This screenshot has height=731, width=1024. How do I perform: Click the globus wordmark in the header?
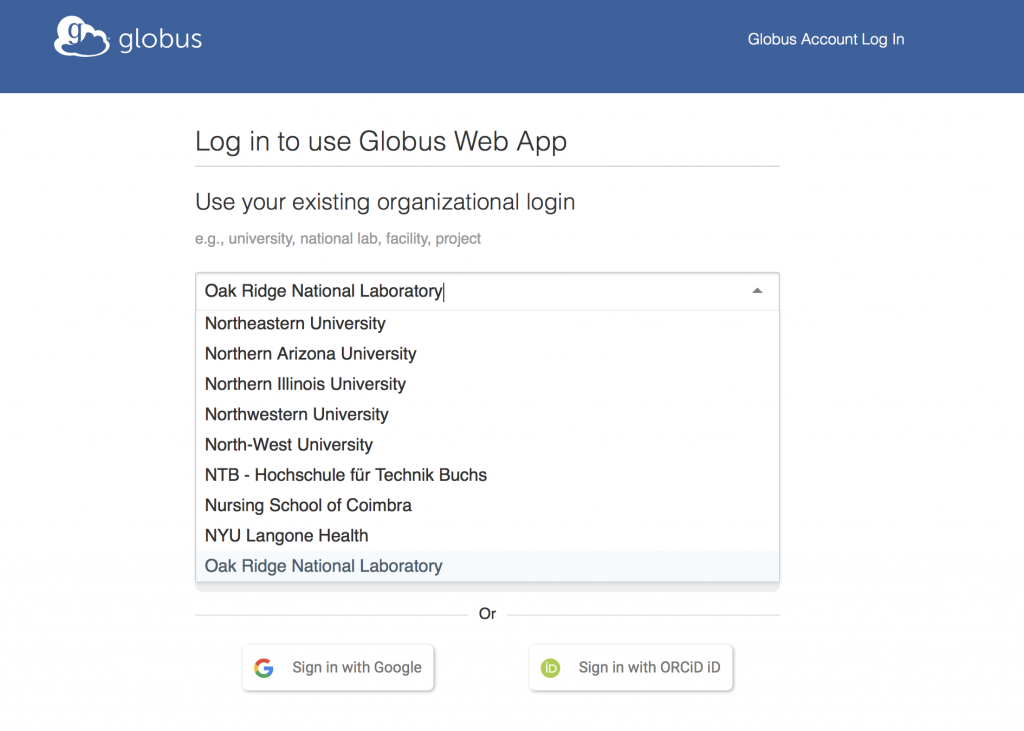(160, 40)
